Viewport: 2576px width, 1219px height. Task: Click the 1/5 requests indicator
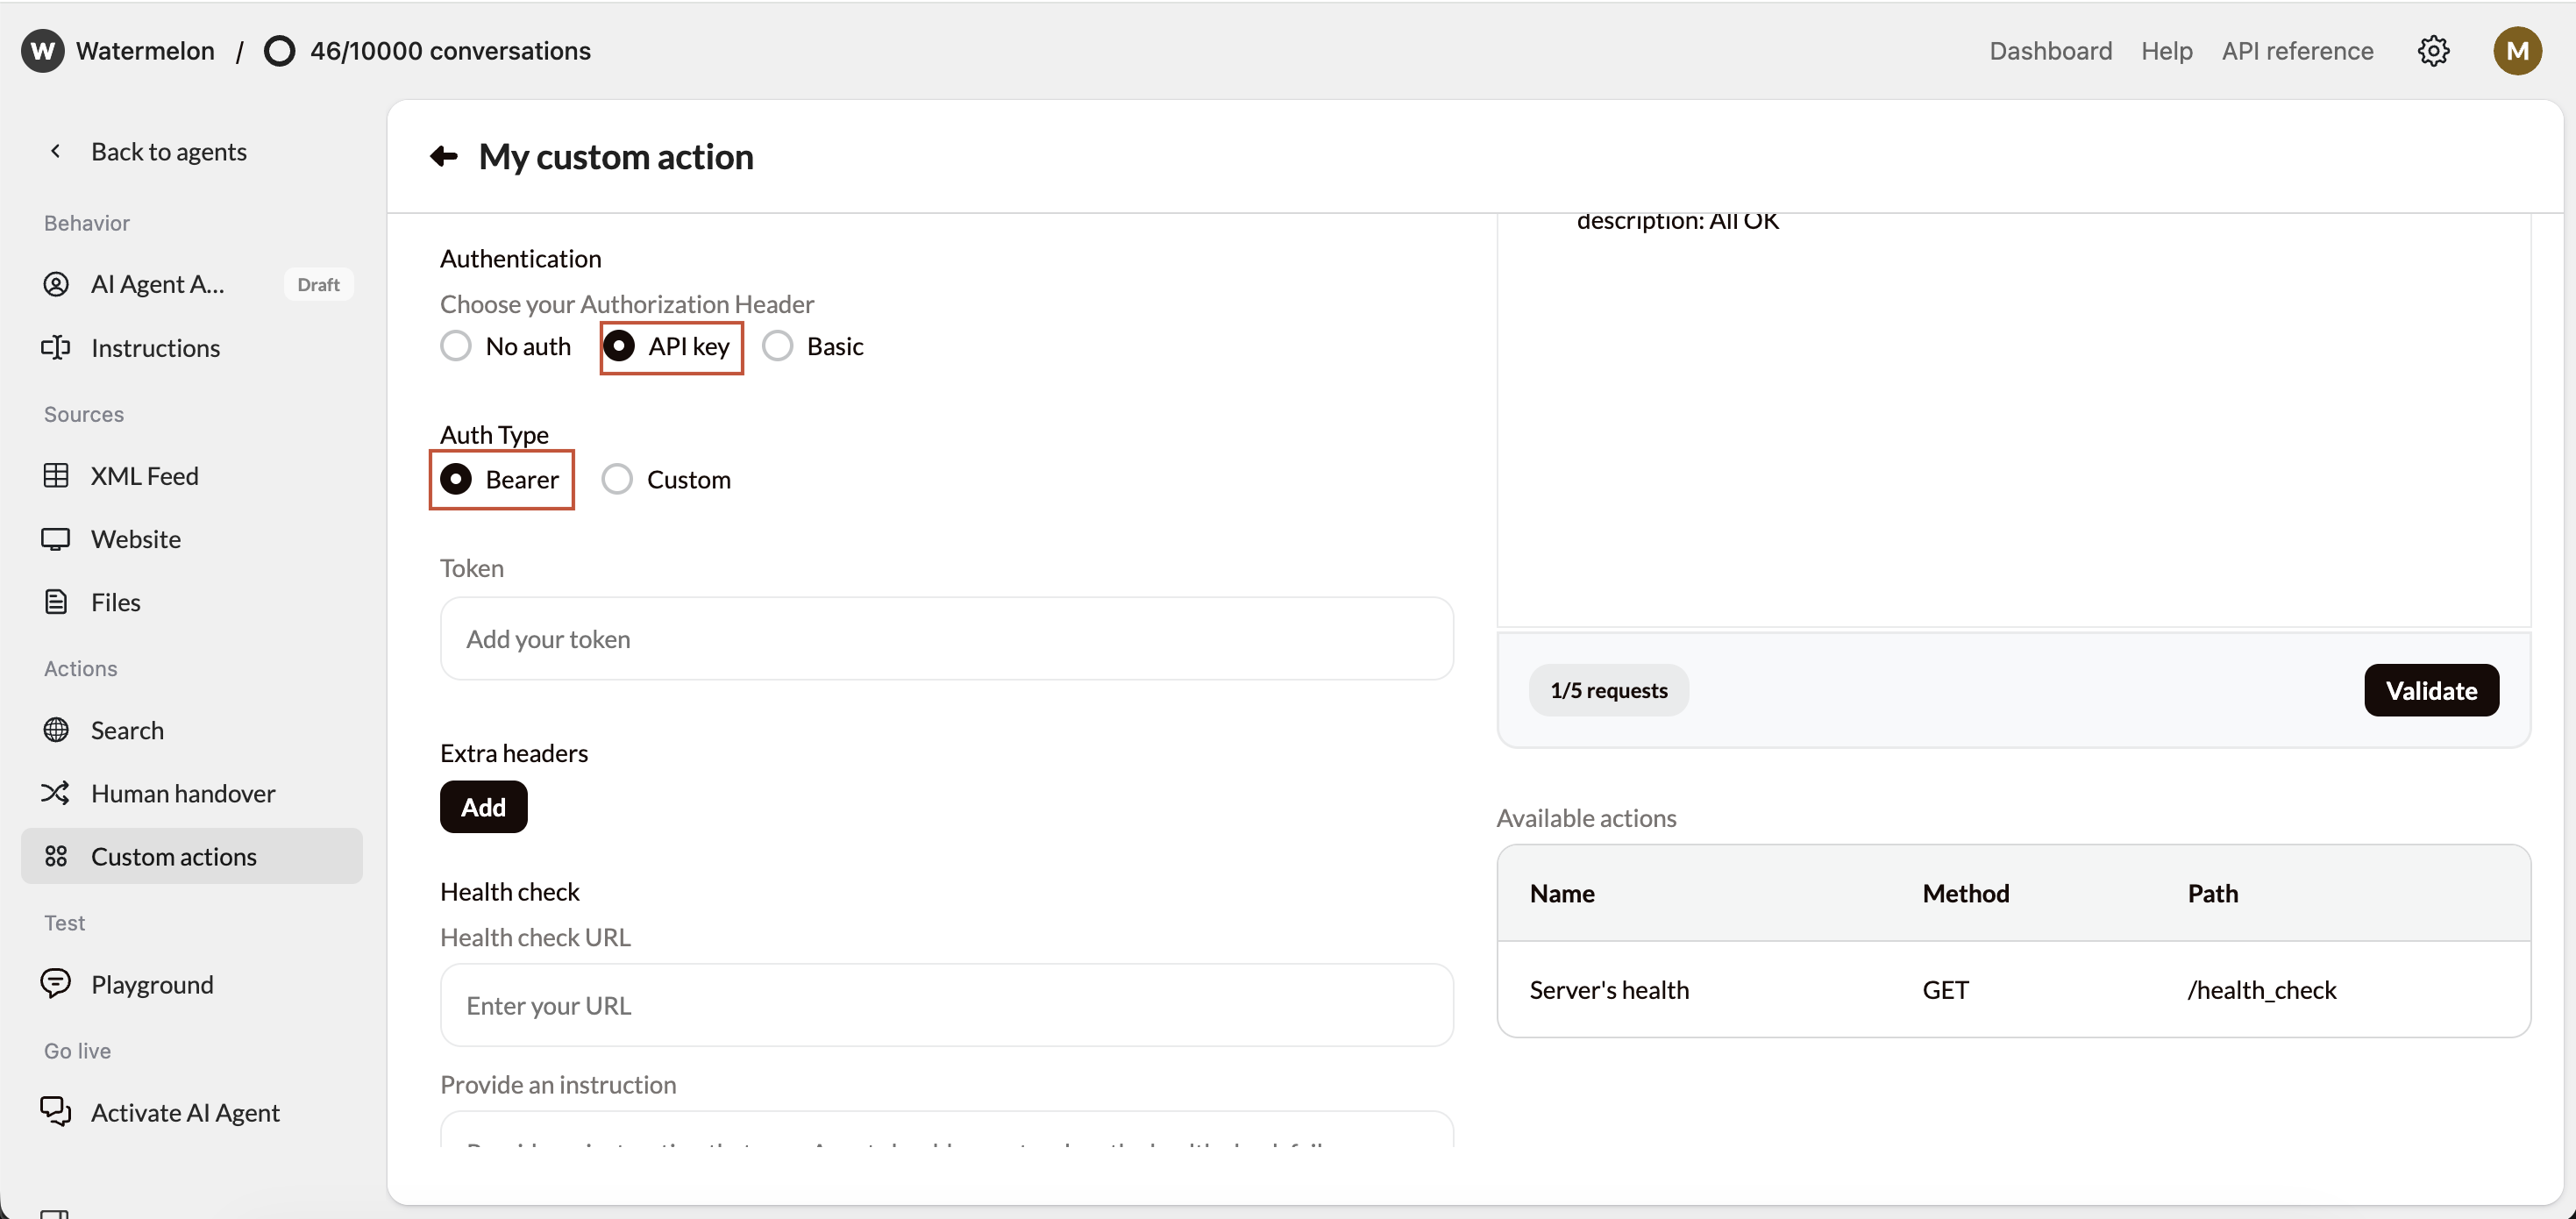click(x=1608, y=690)
